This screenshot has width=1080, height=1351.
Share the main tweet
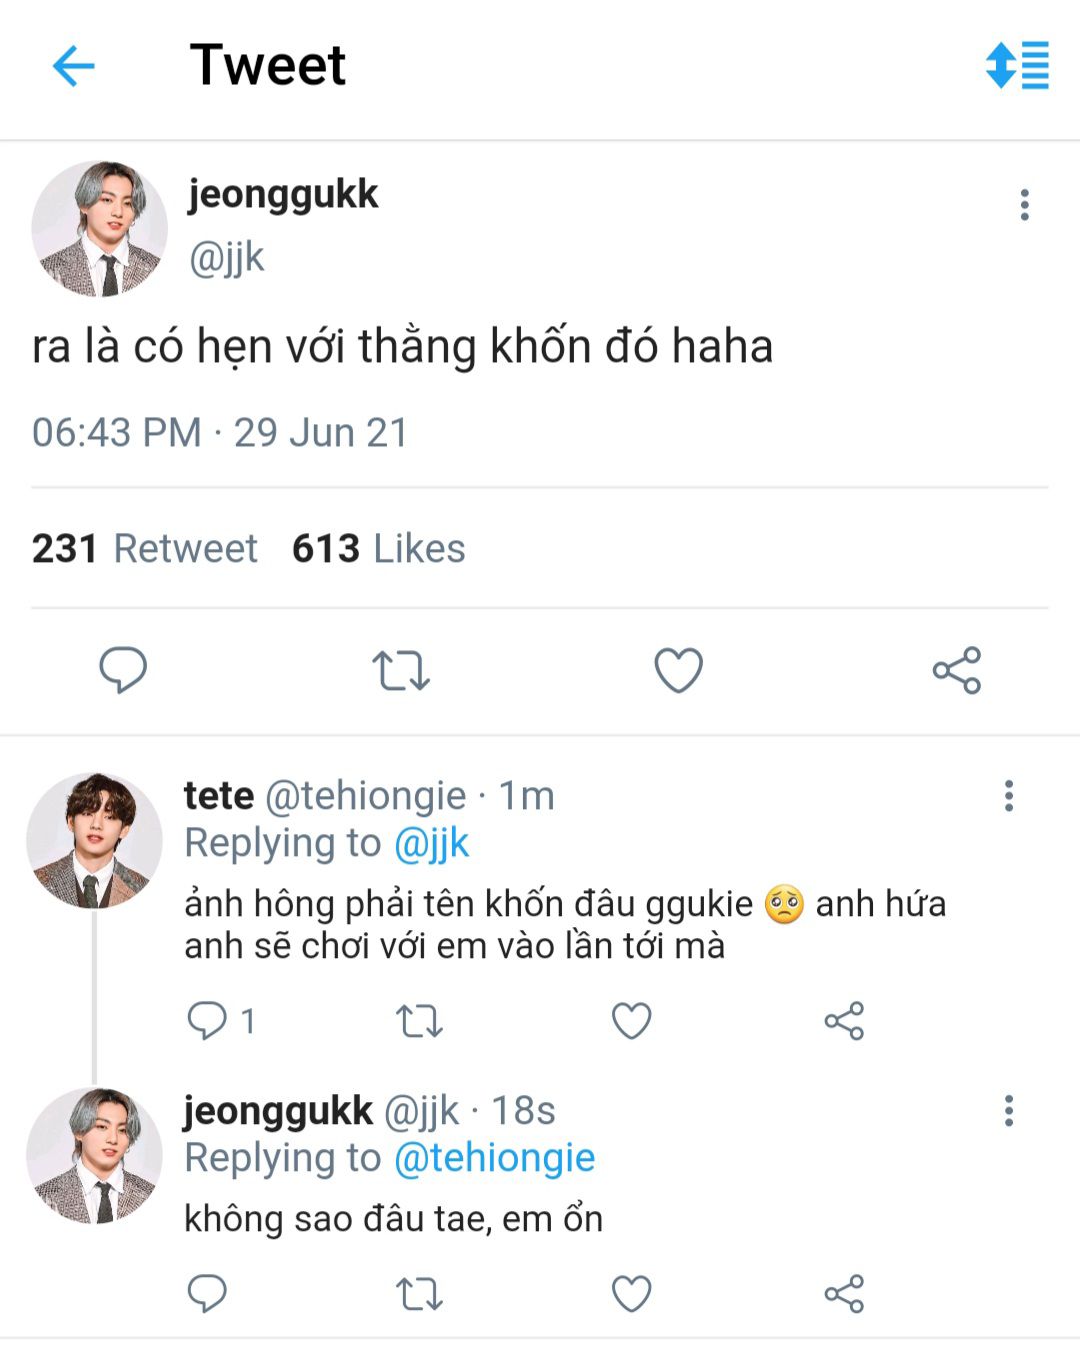coord(957,670)
